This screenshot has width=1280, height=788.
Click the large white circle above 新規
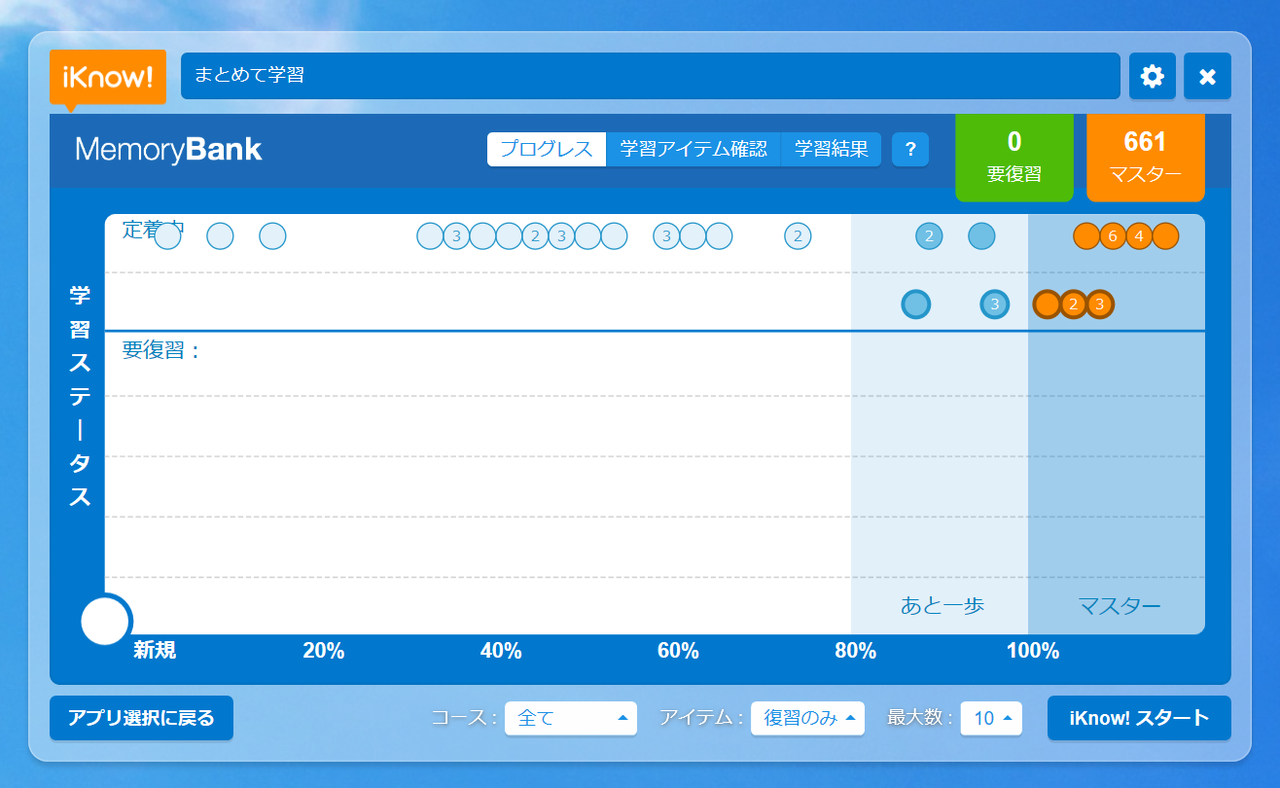[105, 621]
